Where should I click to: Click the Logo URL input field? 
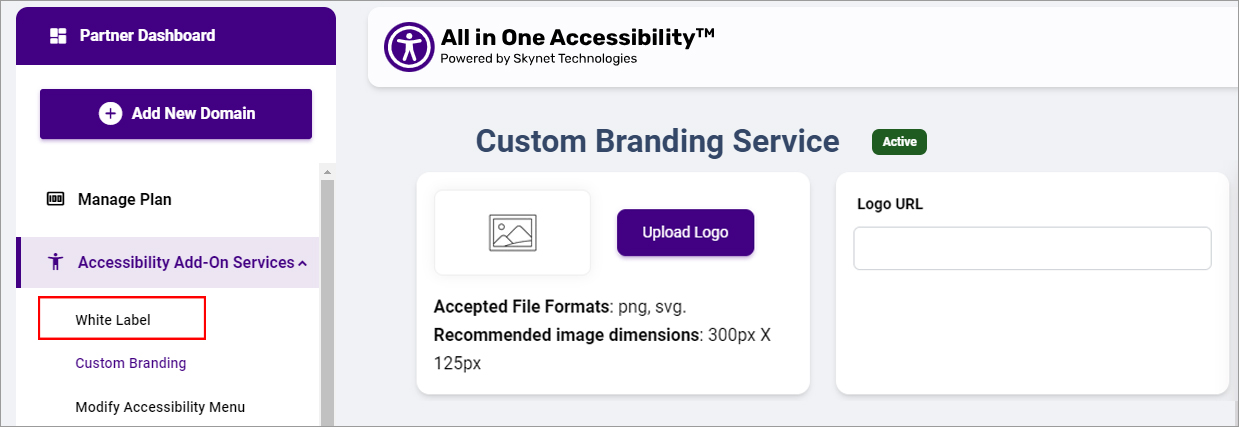(x=1032, y=248)
